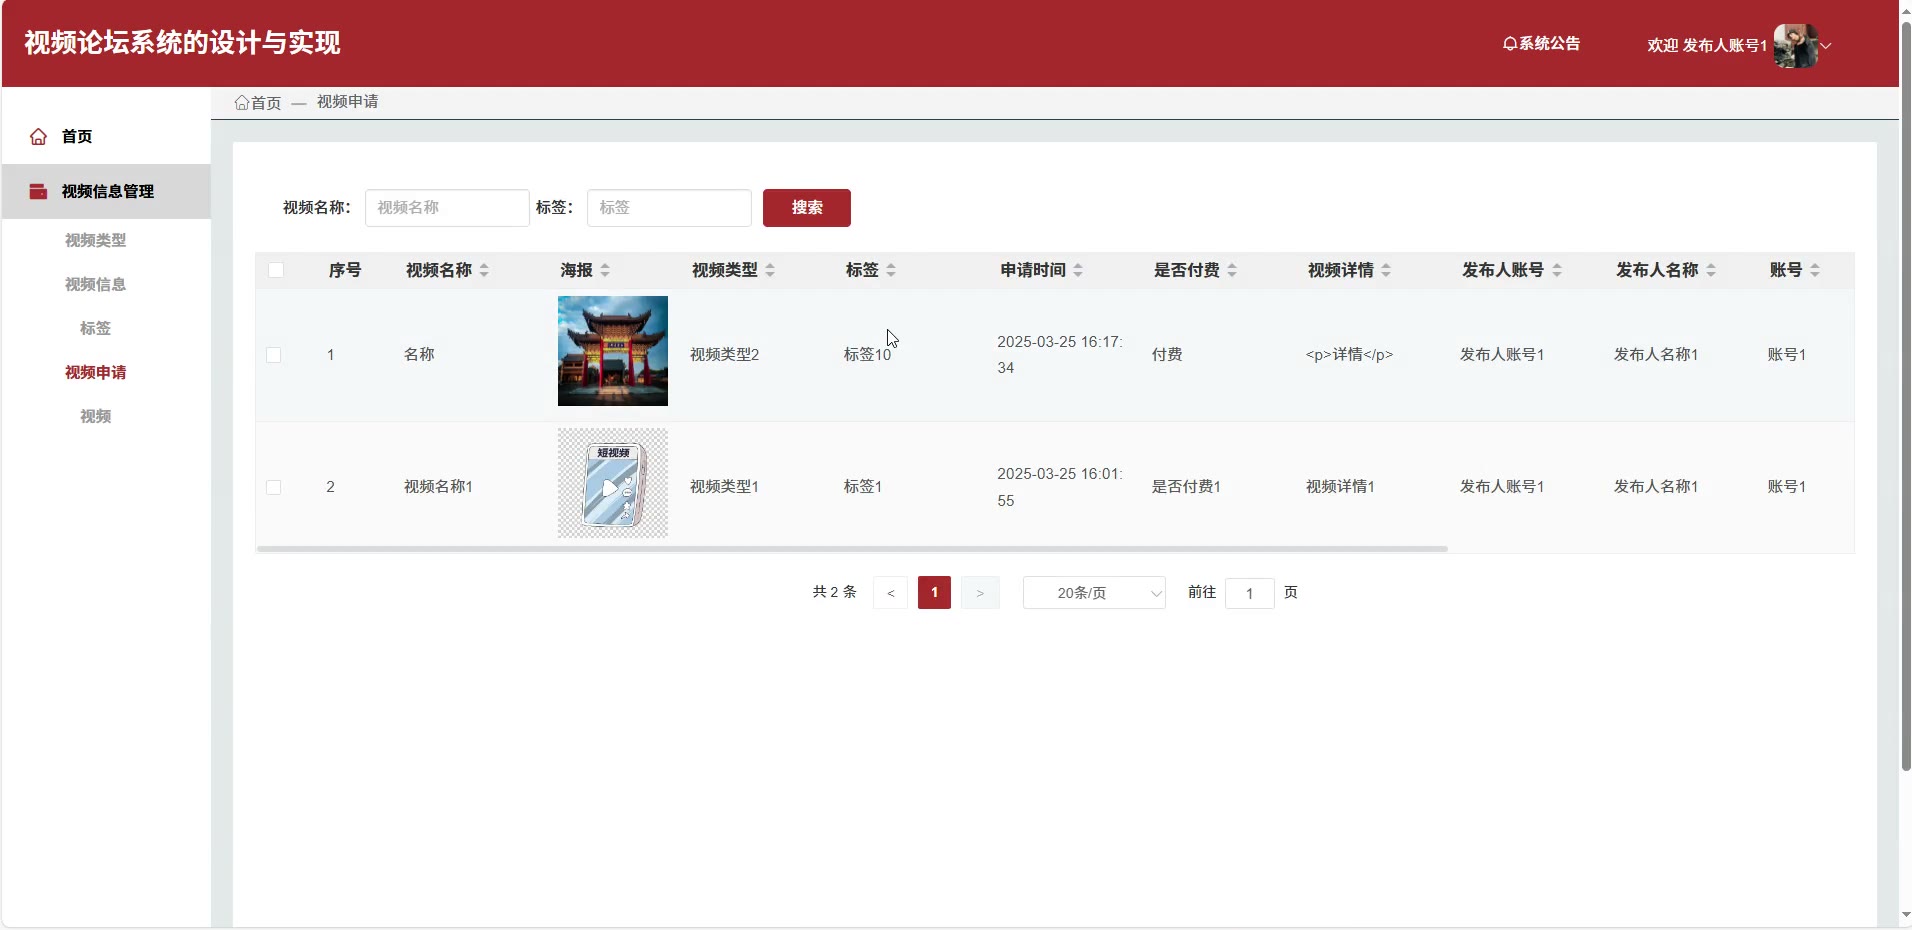This screenshot has height=930, width=1912.
Task: Open the 标签 sidebar menu item
Action: coord(95,328)
